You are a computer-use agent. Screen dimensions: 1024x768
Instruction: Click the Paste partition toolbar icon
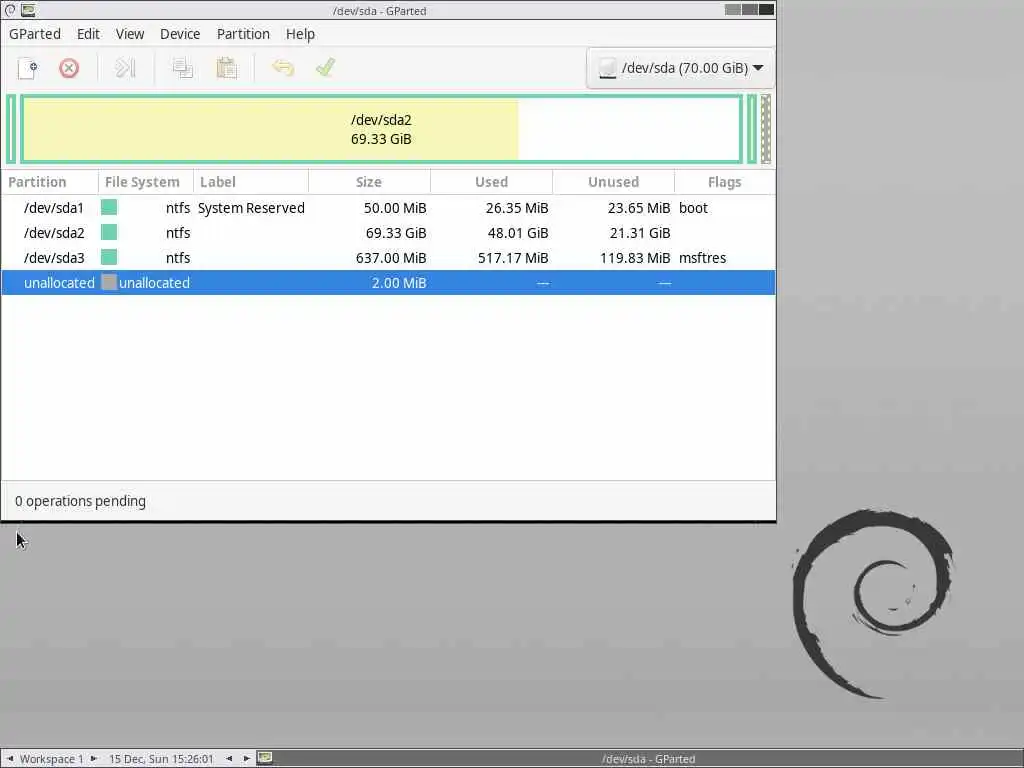227,68
